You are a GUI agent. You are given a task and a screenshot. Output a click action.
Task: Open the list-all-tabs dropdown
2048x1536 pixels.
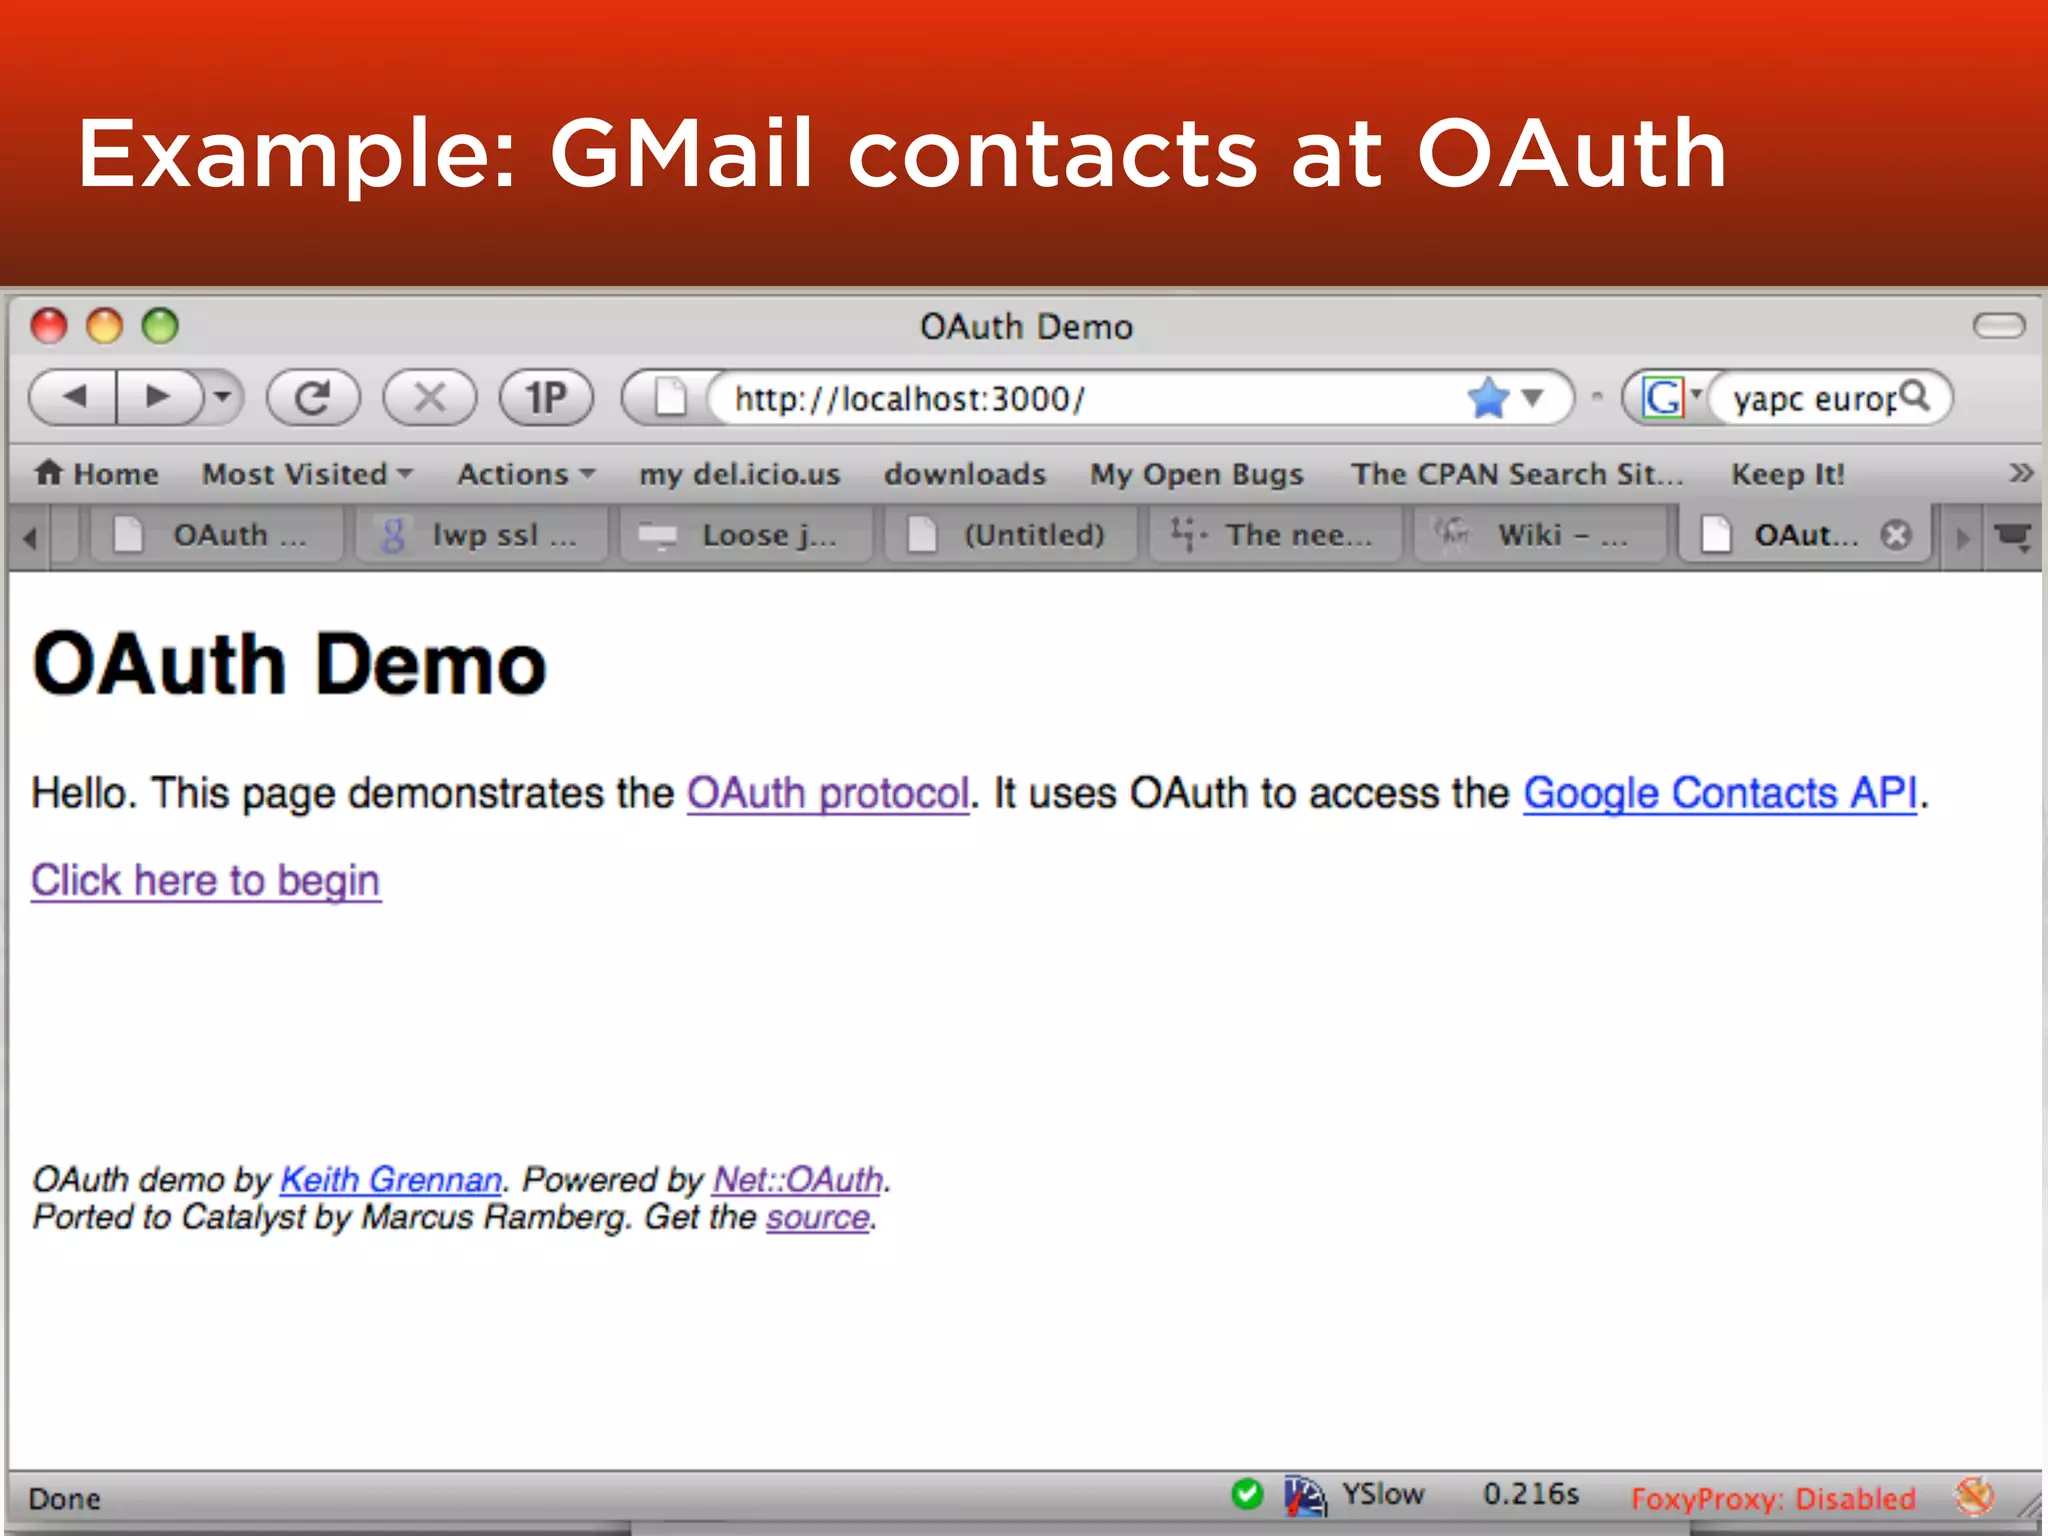coord(2013,536)
